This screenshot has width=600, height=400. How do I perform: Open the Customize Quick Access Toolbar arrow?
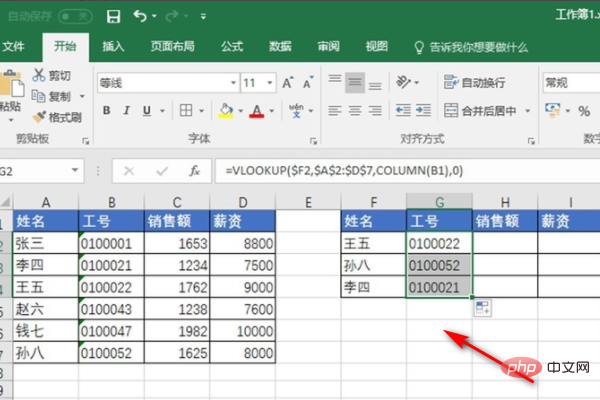203,16
